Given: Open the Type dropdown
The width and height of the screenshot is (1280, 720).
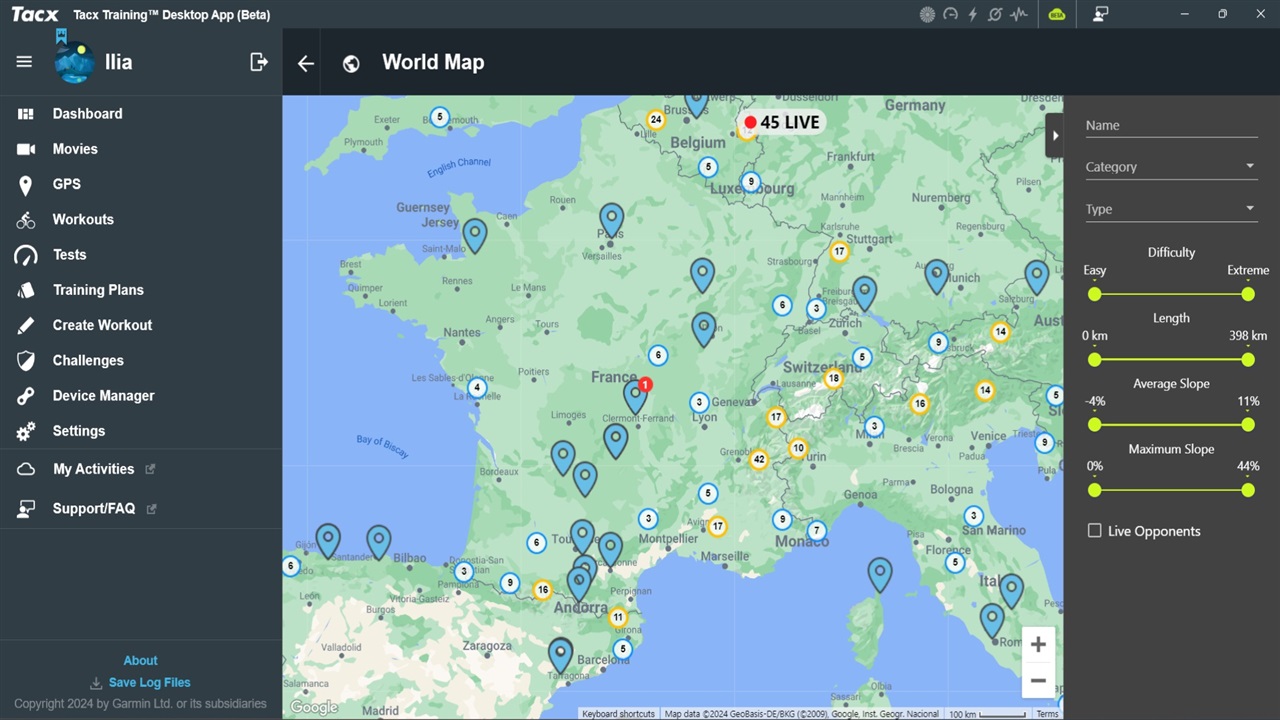Looking at the screenshot, I should tap(1171, 209).
